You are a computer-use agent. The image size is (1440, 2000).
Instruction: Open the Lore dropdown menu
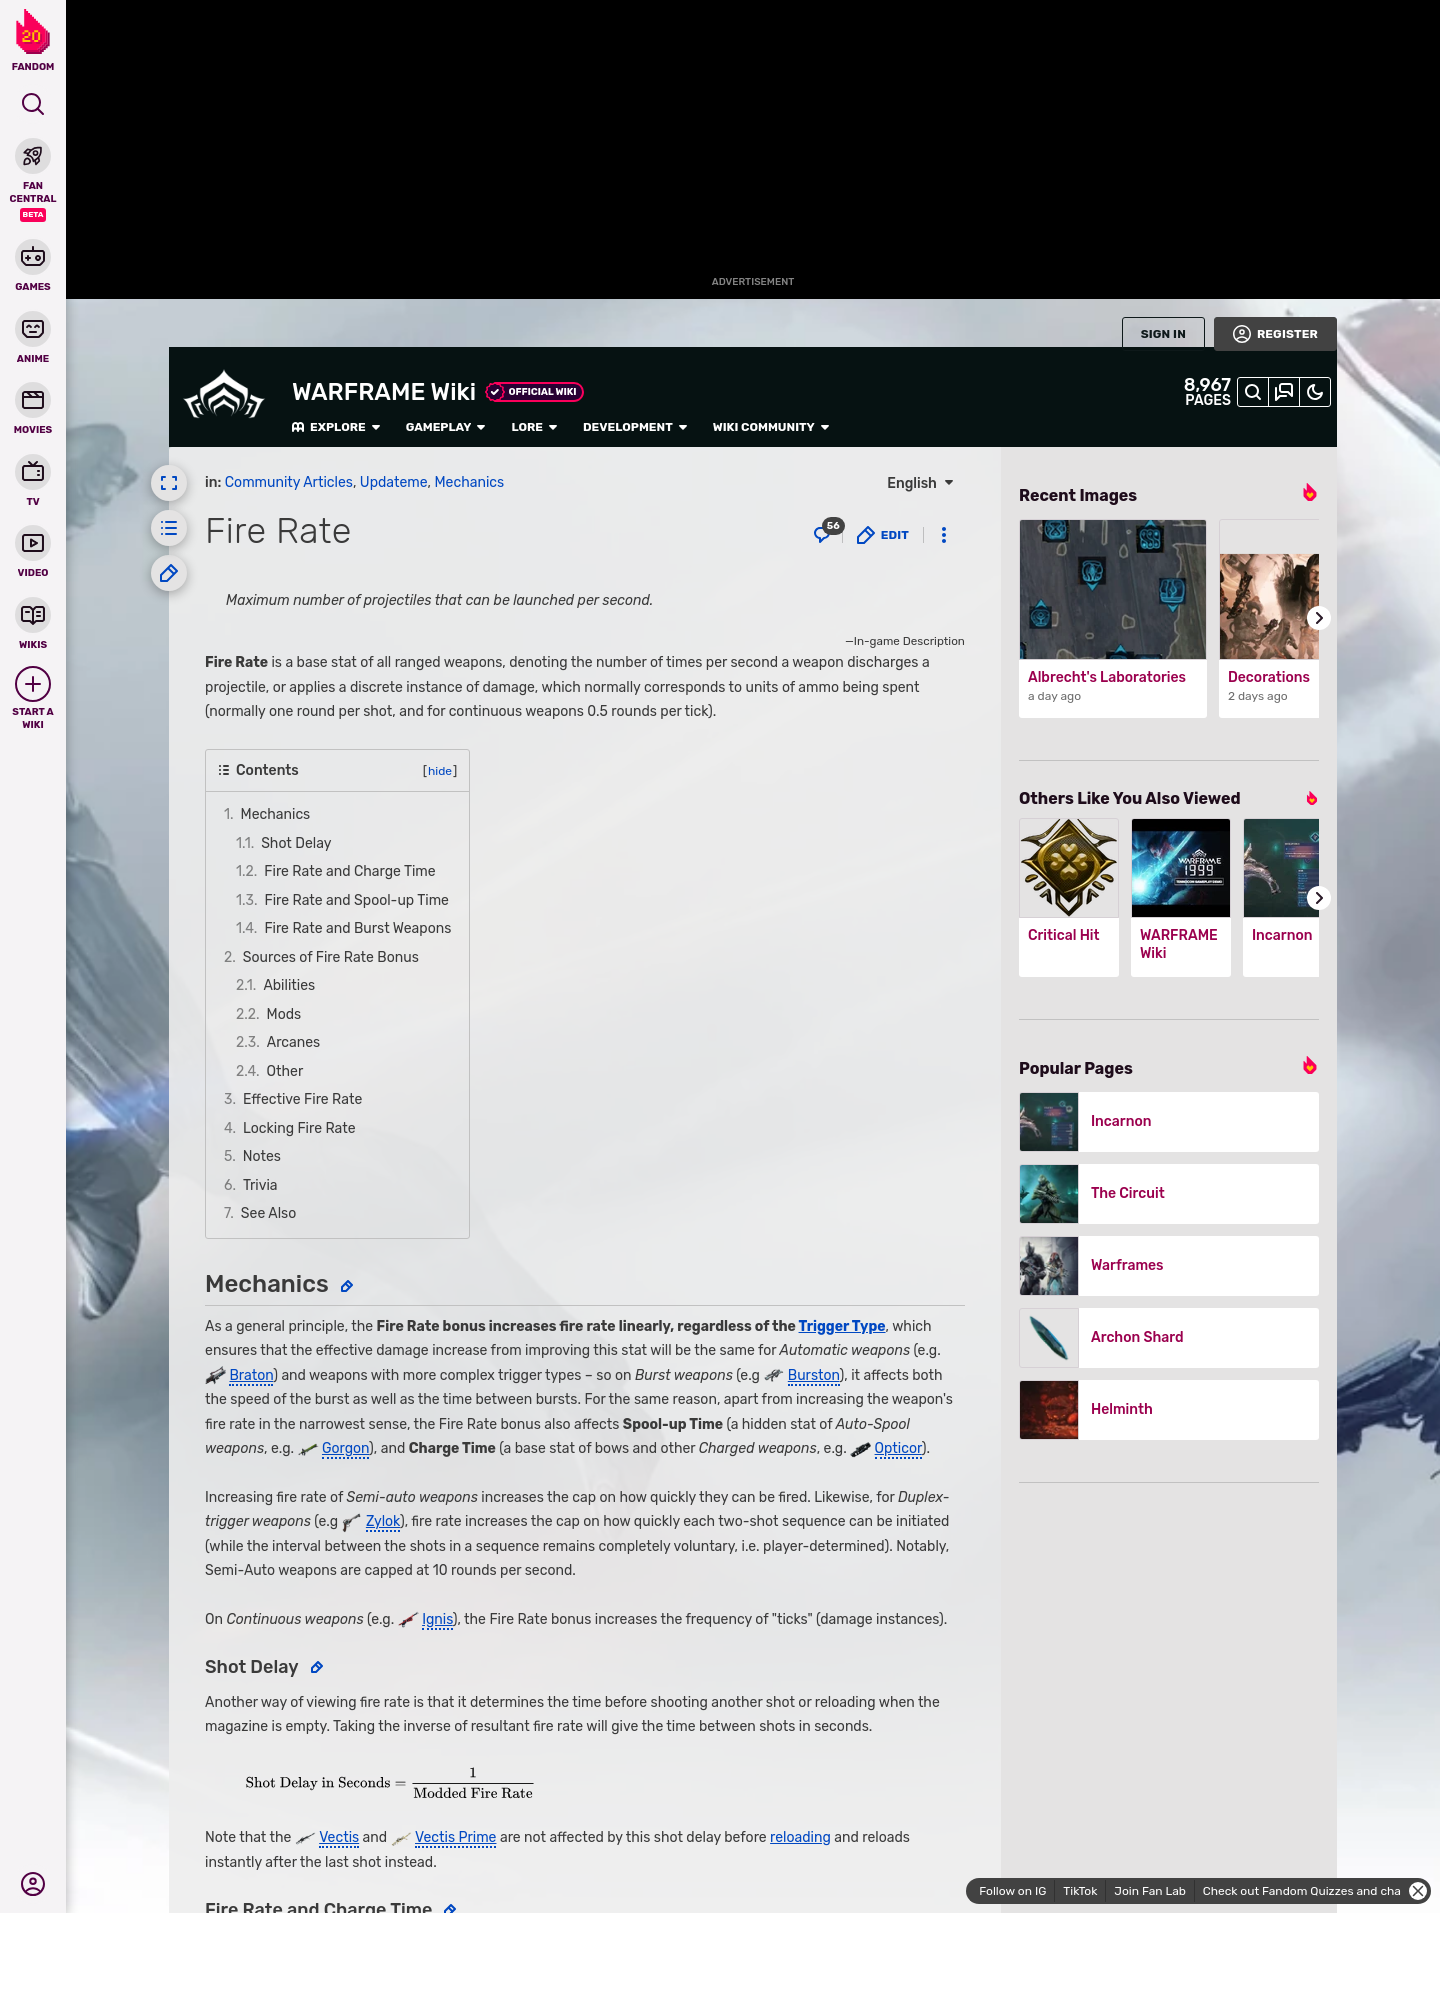534,427
